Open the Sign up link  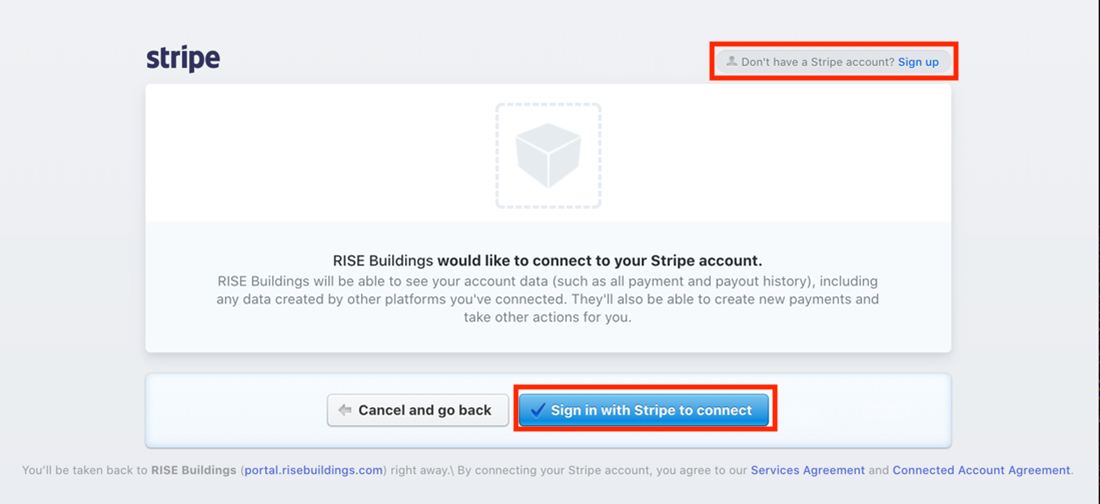point(918,62)
